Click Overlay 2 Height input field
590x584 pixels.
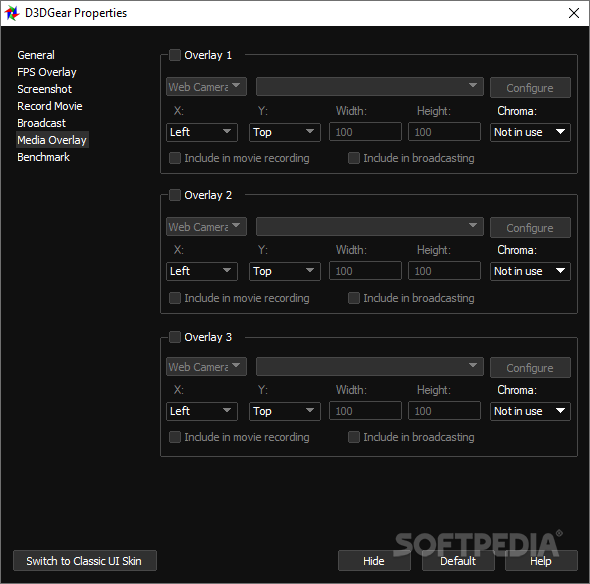tap(444, 271)
